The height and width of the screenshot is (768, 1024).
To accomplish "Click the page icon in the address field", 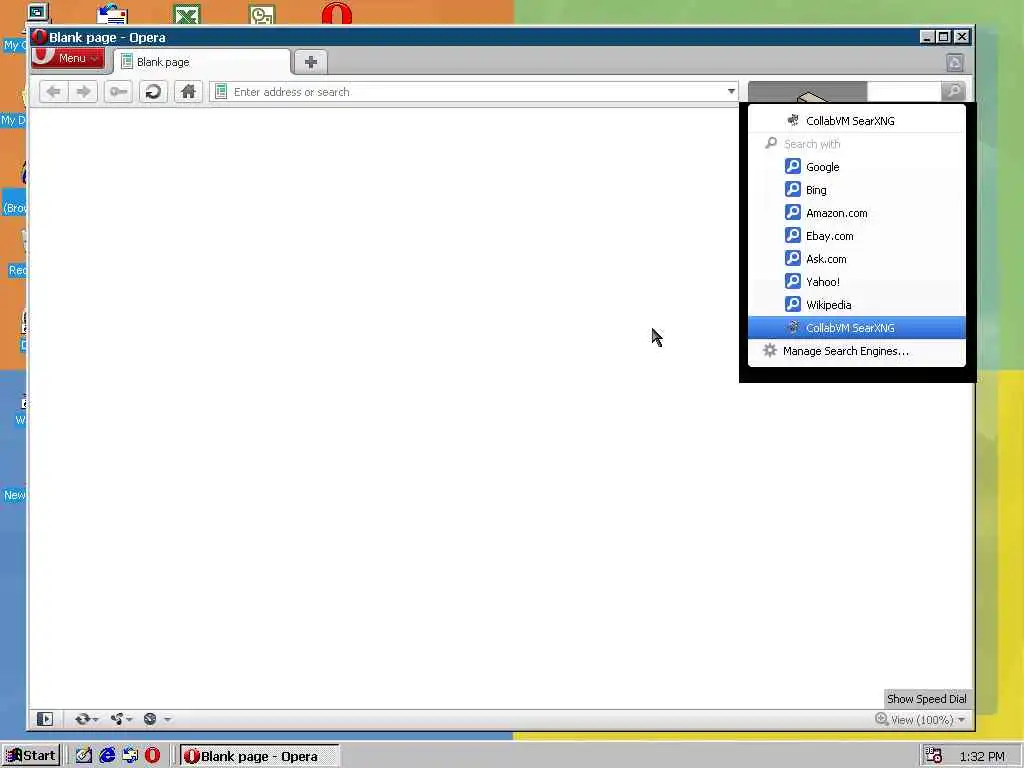I will tap(221, 92).
